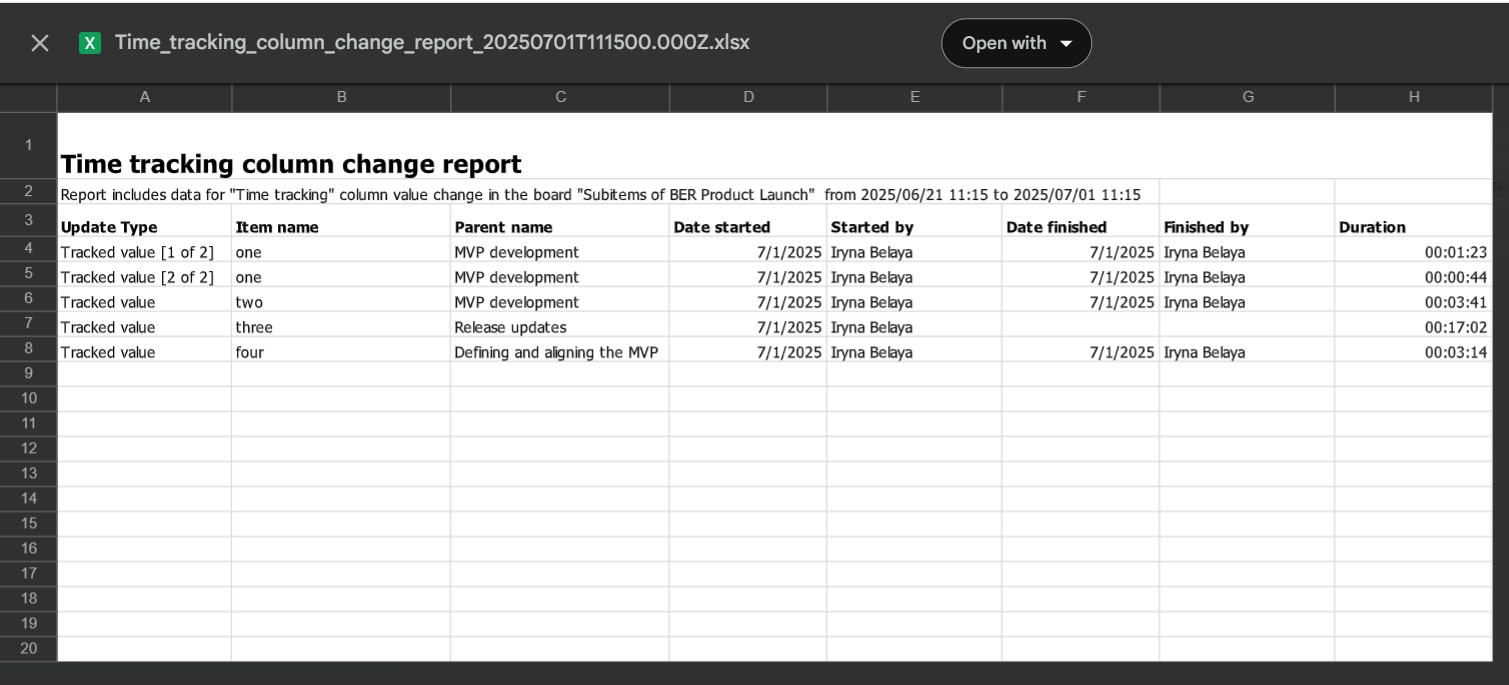The height and width of the screenshot is (685, 1509).
Task: Click the 'Release updates' parent name cell
Action: coord(560,327)
